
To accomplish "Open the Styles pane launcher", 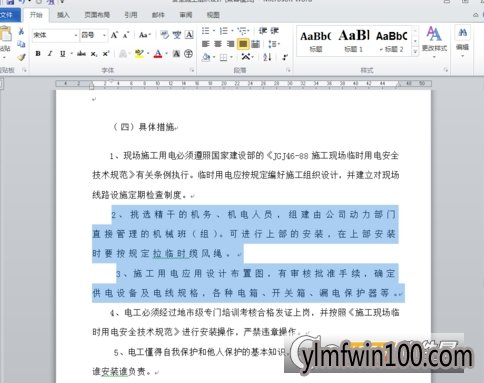I will click(446, 70).
